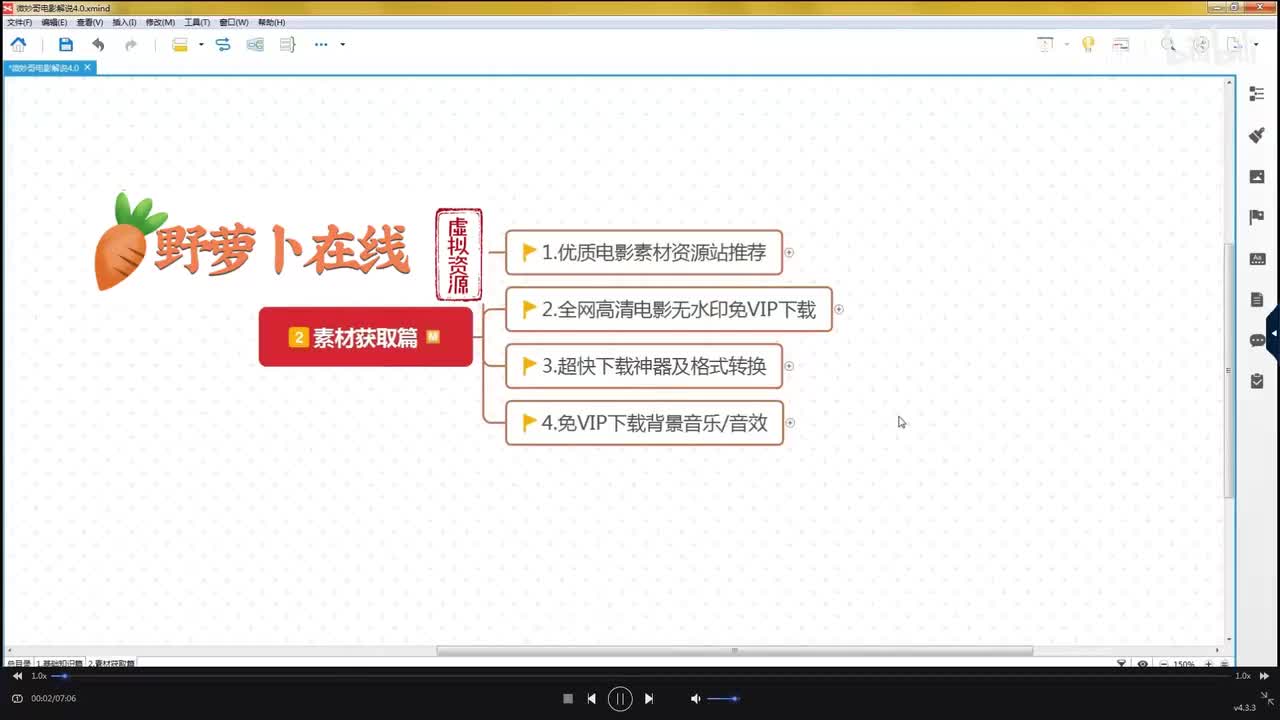Insert a new topic button
The height and width of the screenshot is (720, 1280).
[x=180, y=44]
